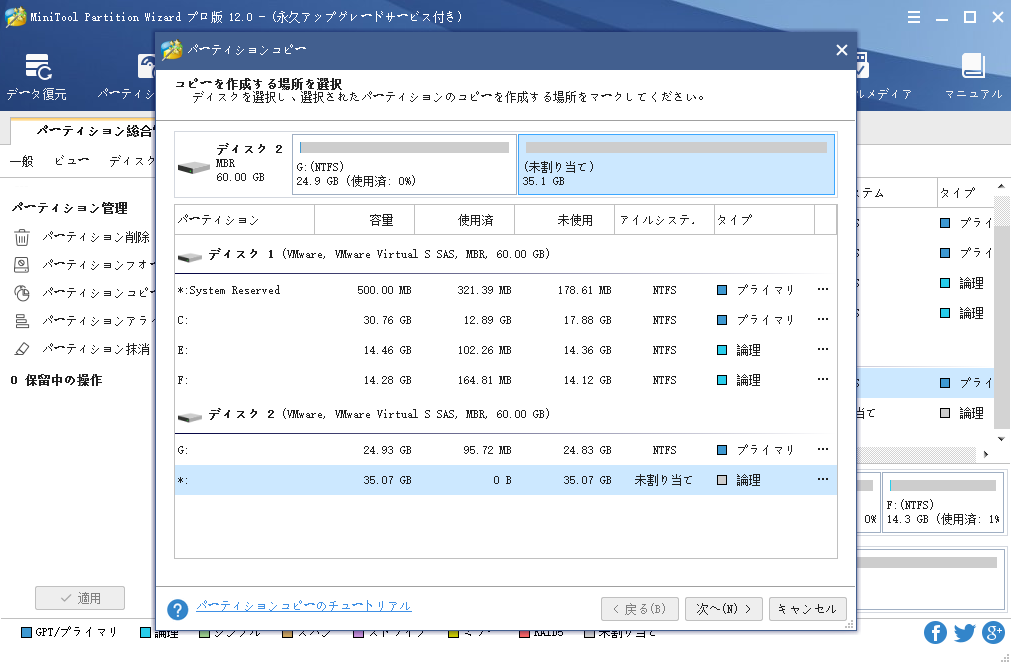Open the Facebook icon at the bottom
The image size is (1011, 663).
[935, 632]
